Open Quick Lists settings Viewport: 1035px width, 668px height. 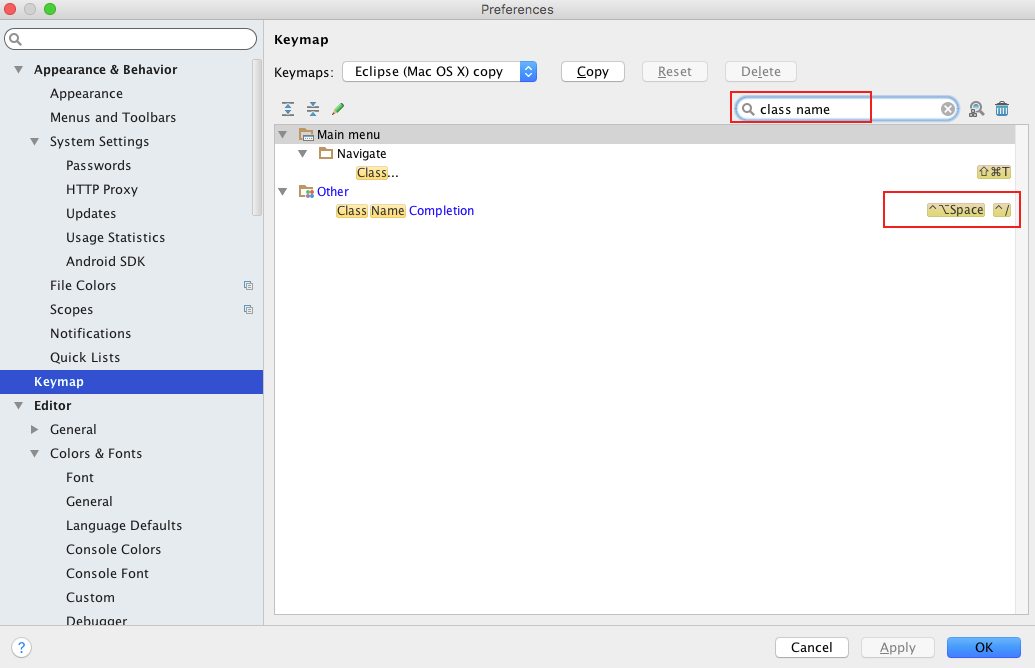pos(85,358)
